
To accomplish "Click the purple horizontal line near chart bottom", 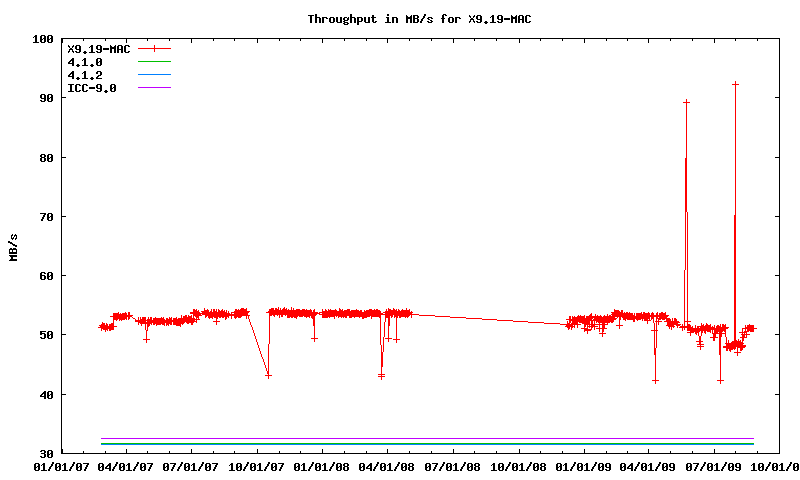I will point(400,438).
